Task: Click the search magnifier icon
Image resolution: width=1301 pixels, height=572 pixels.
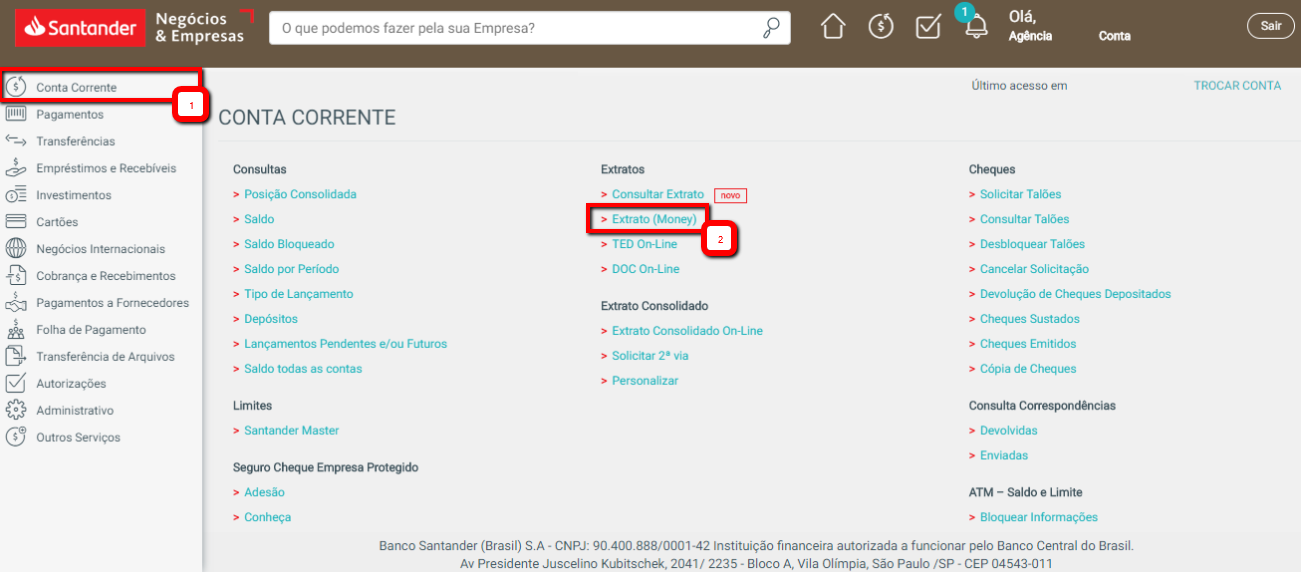Action: point(771,28)
